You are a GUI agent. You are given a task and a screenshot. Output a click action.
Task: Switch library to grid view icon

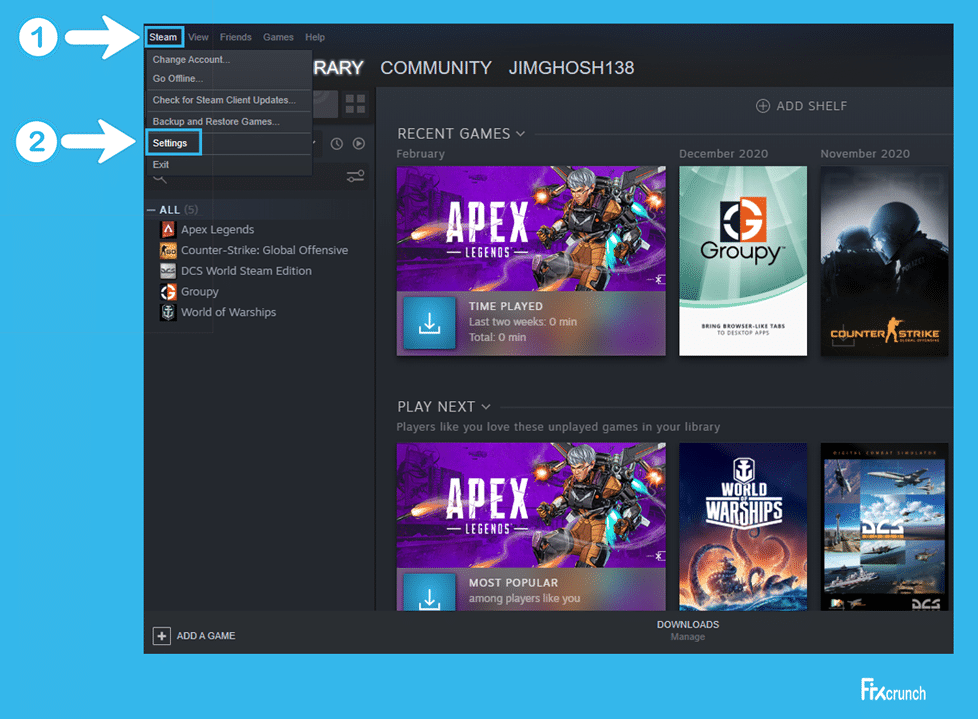click(x=355, y=104)
